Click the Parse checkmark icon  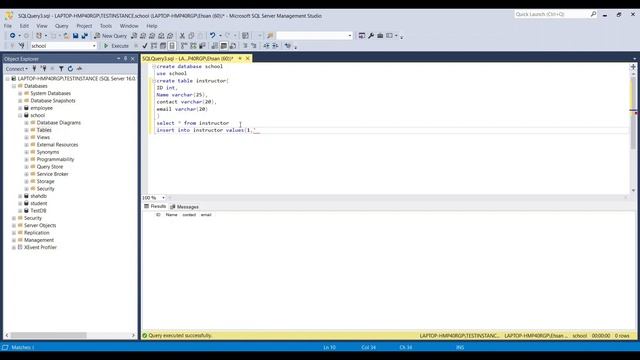144,46
